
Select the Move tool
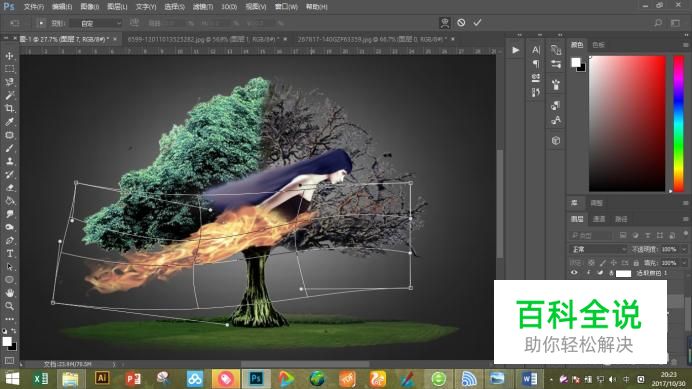[x=9, y=56]
